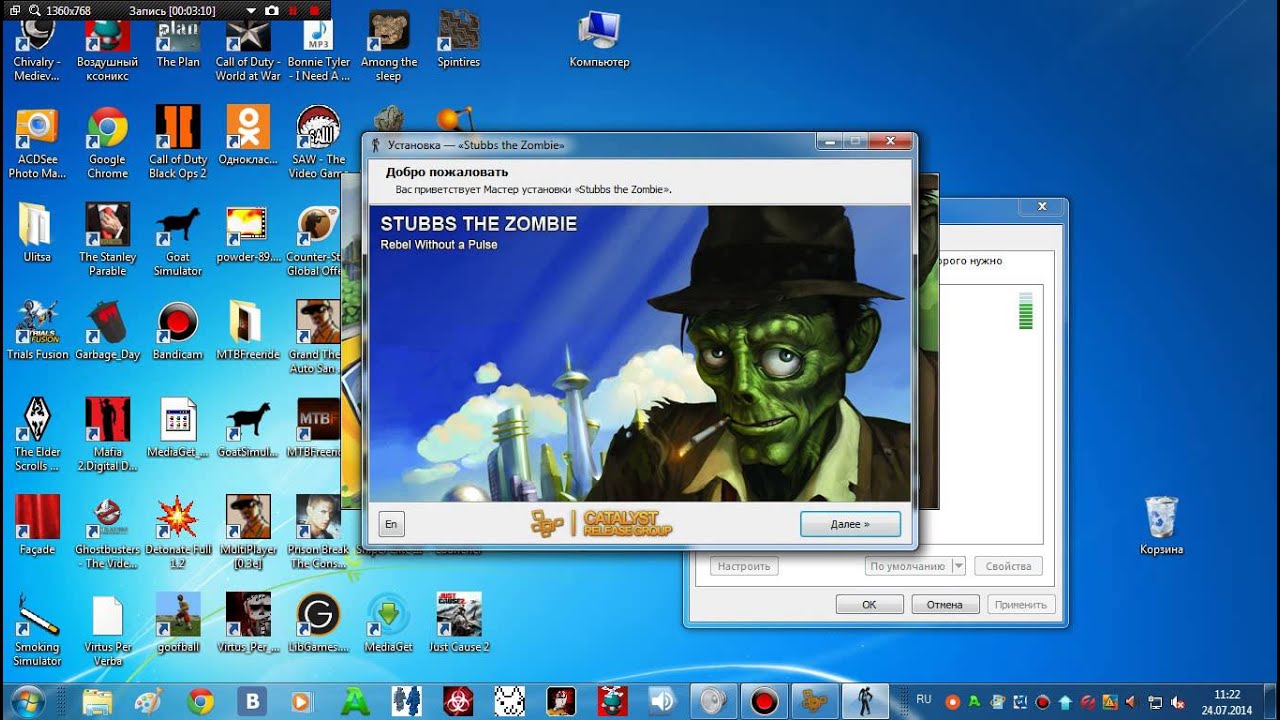Select Prison Break The Conspiracy shortcut
This screenshot has width=1280, height=720.
(x=318, y=533)
